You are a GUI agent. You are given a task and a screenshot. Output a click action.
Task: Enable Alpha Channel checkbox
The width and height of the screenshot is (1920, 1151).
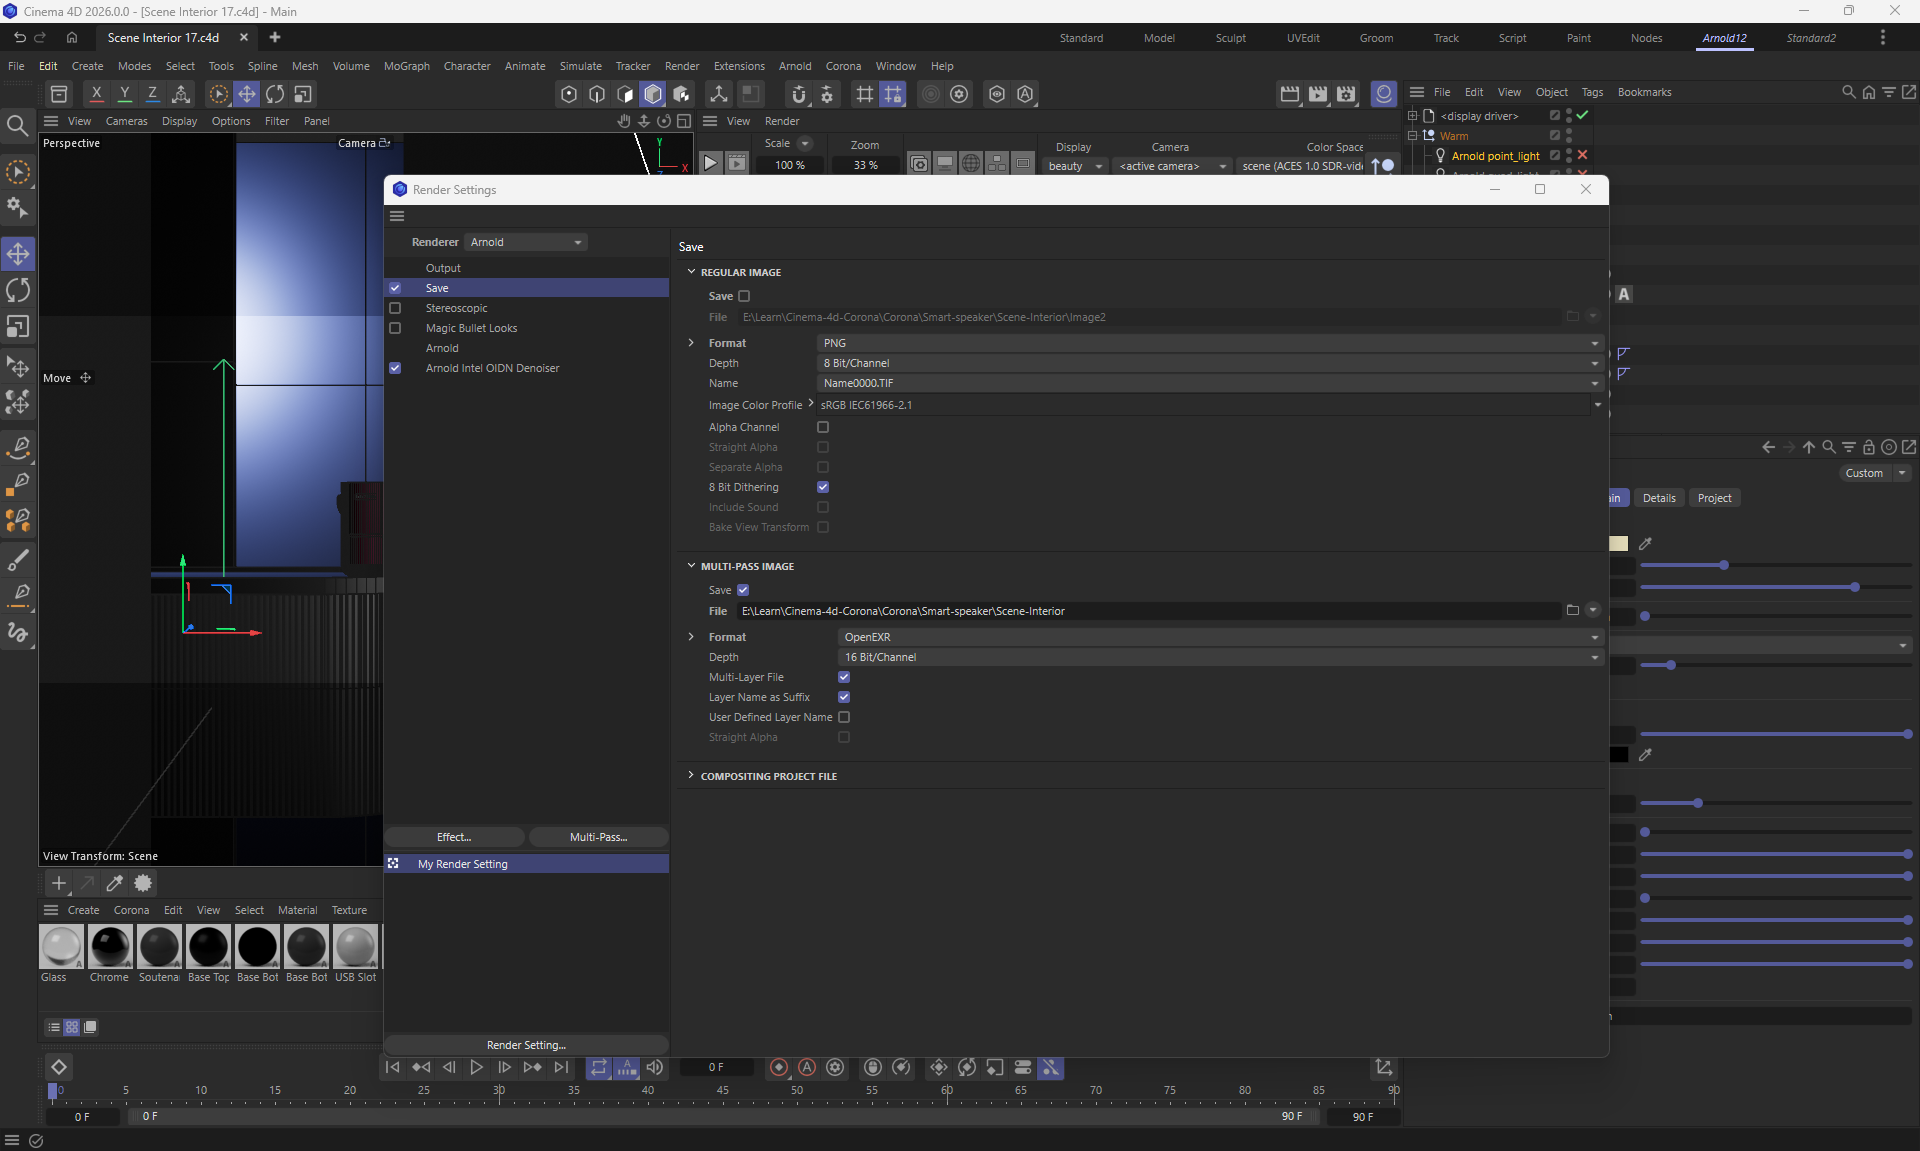[x=823, y=427]
